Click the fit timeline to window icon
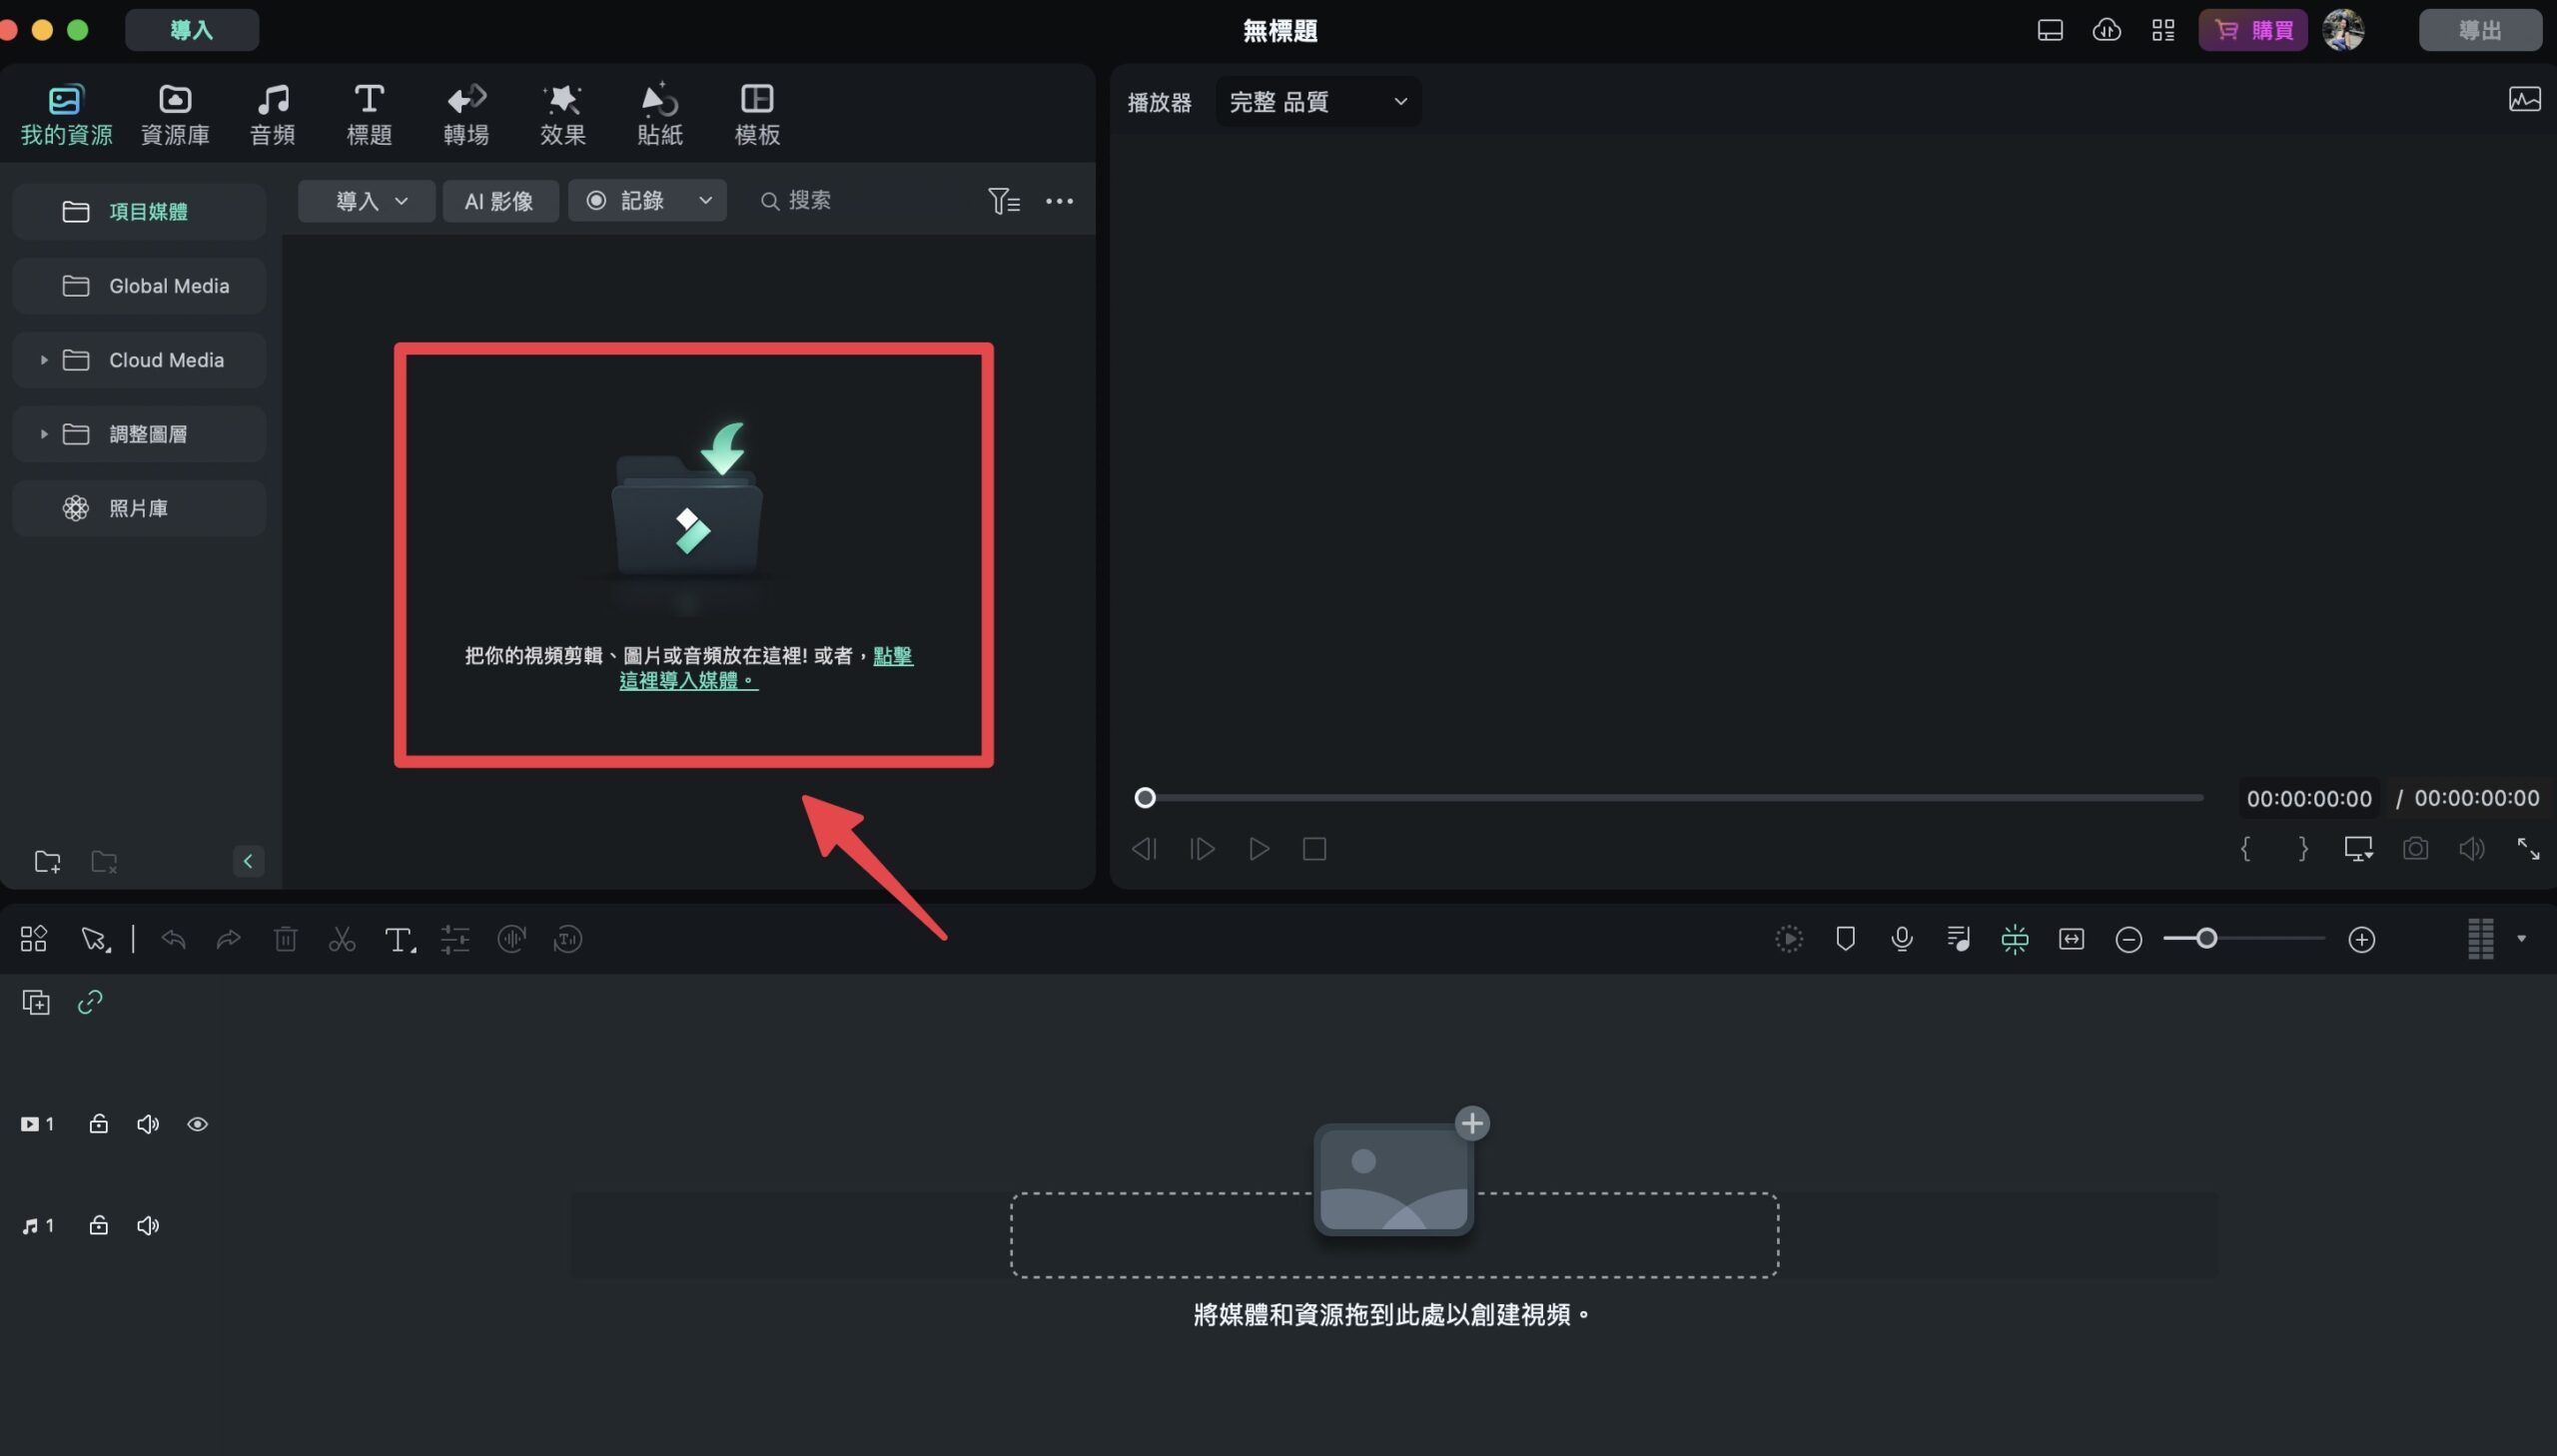This screenshot has height=1456, width=2557. point(2071,938)
